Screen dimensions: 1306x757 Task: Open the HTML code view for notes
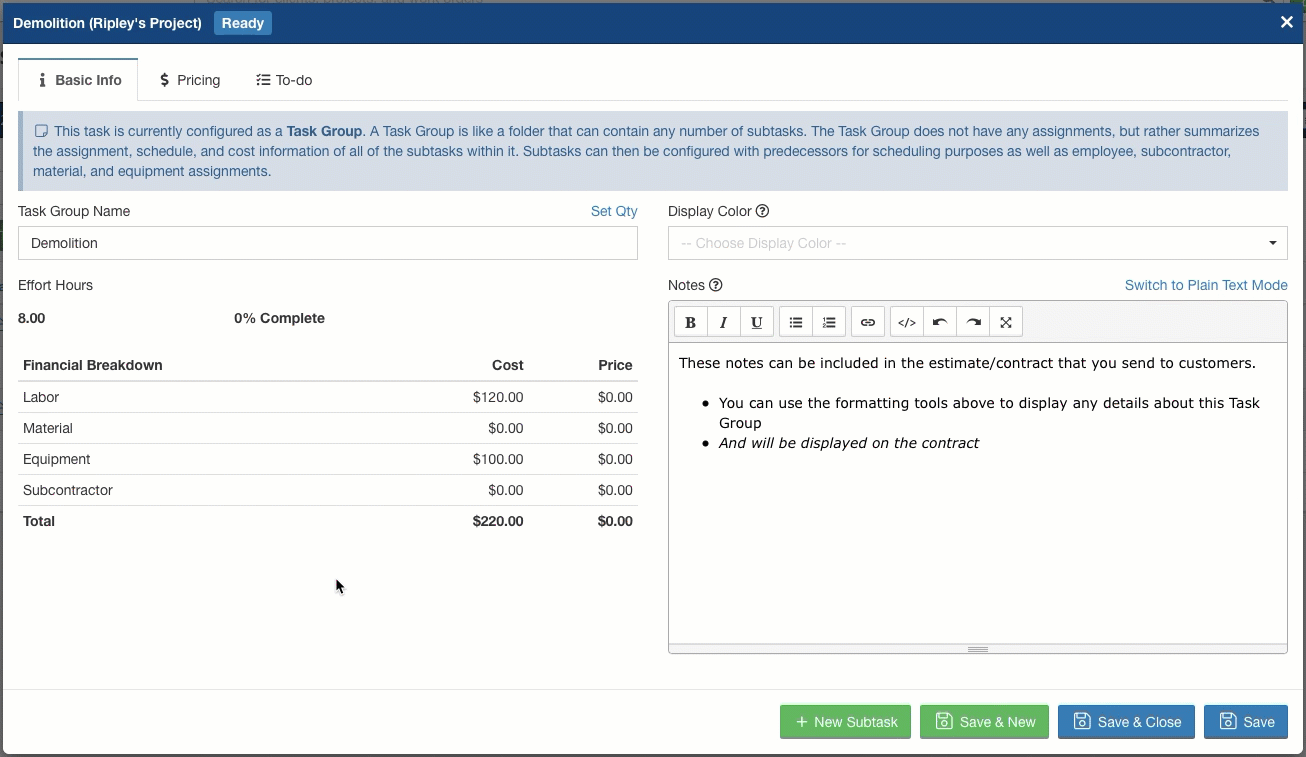(906, 321)
